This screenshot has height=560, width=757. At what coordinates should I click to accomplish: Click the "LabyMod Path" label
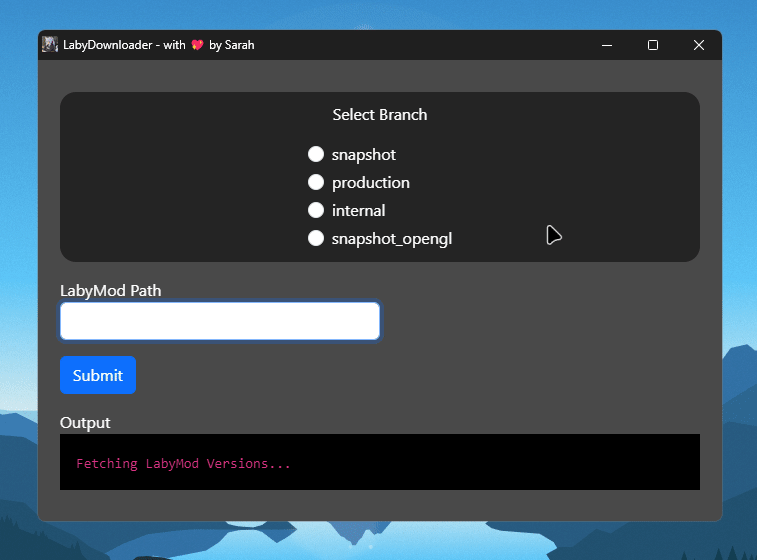111,291
